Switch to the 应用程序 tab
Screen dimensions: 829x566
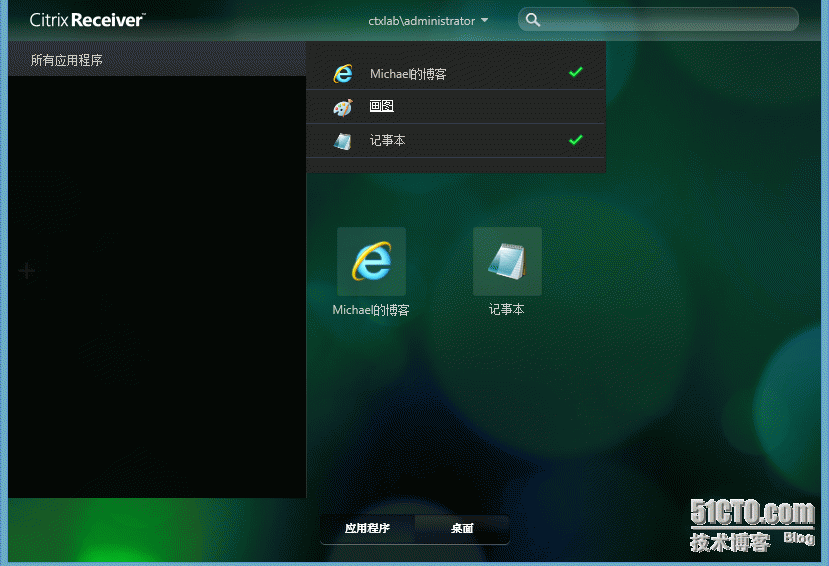click(367, 528)
